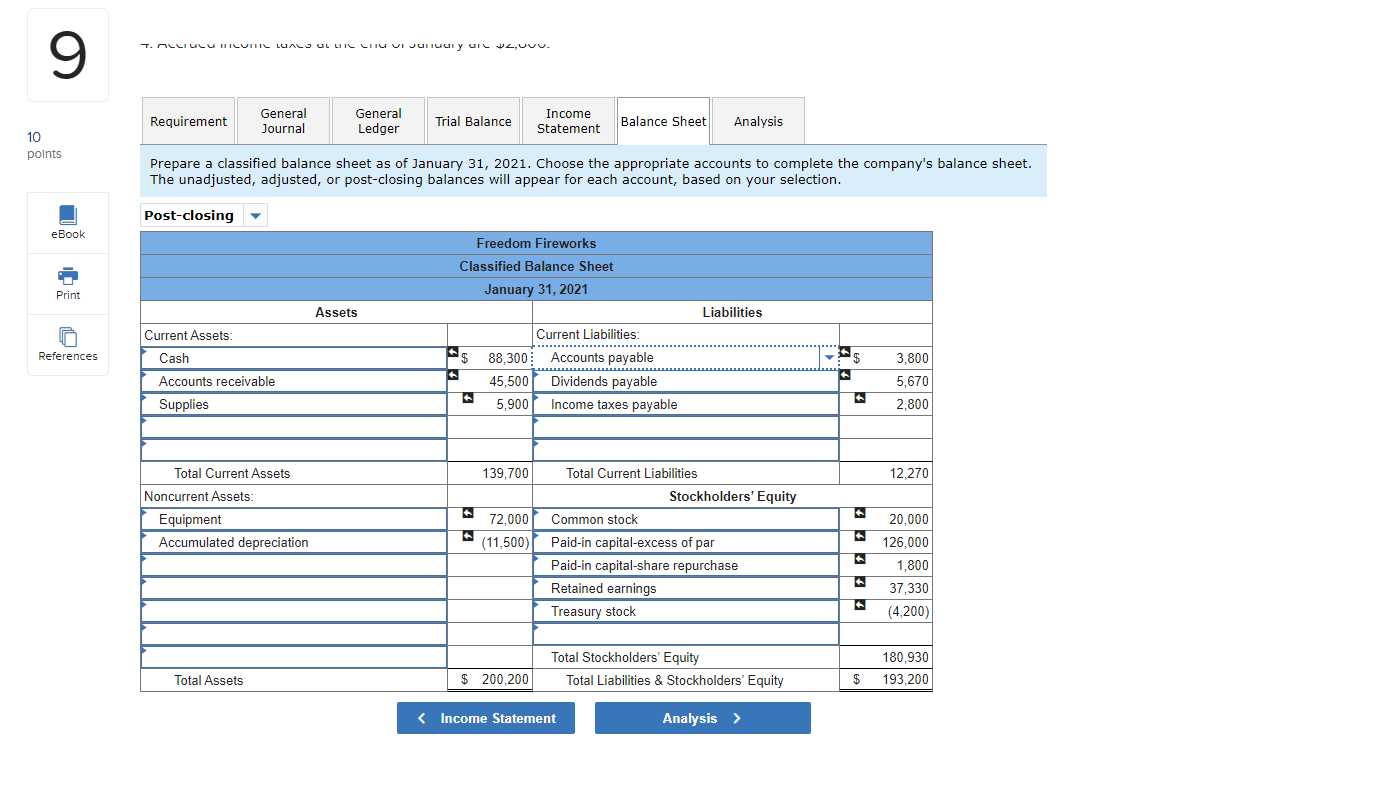This screenshot has width=1377, height=811.
Task: Click arrow icon beside Income taxes payable 2,800
Action: (x=860, y=400)
